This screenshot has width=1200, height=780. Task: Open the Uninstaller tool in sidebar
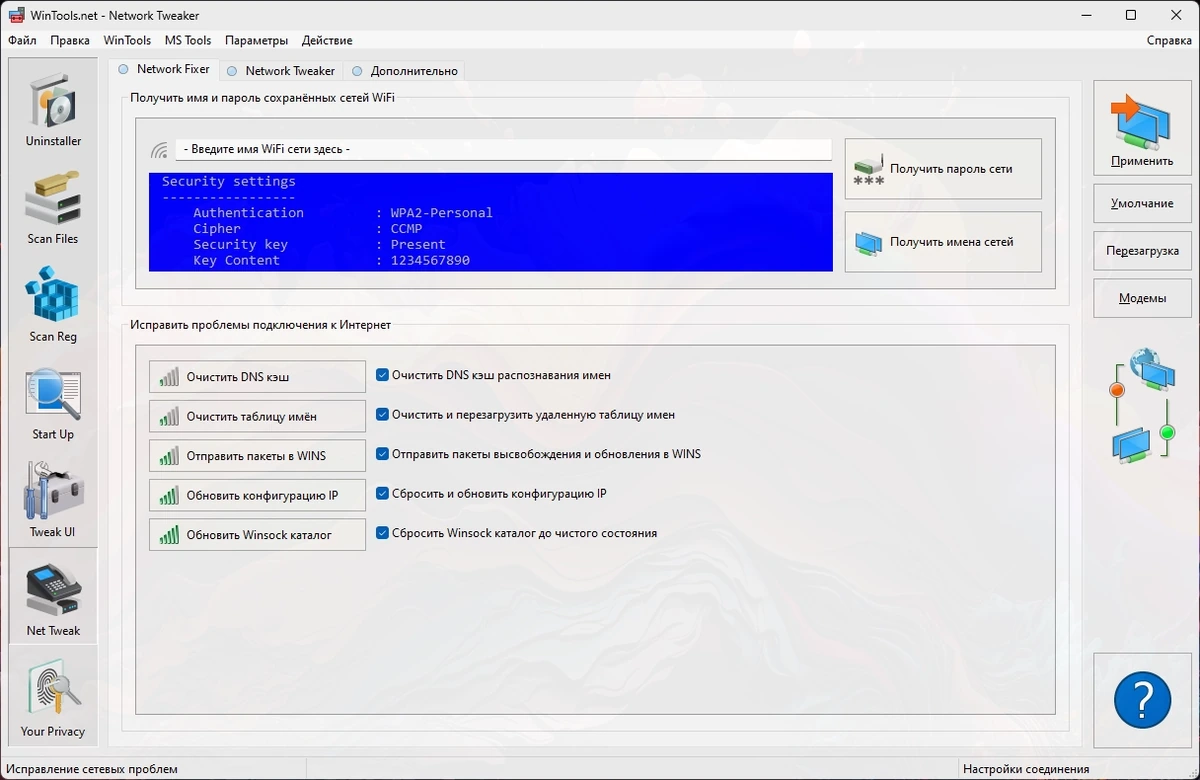click(x=53, y=108)
